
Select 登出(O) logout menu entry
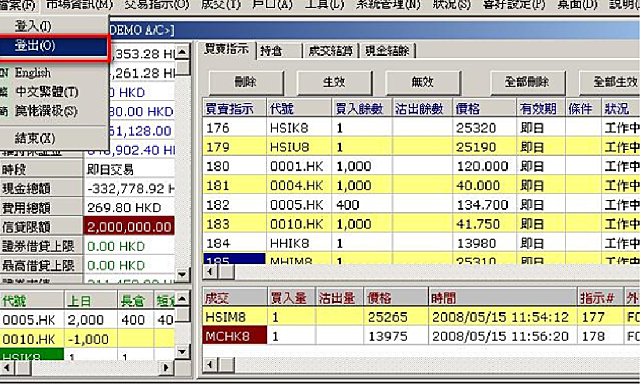[54, 45]
